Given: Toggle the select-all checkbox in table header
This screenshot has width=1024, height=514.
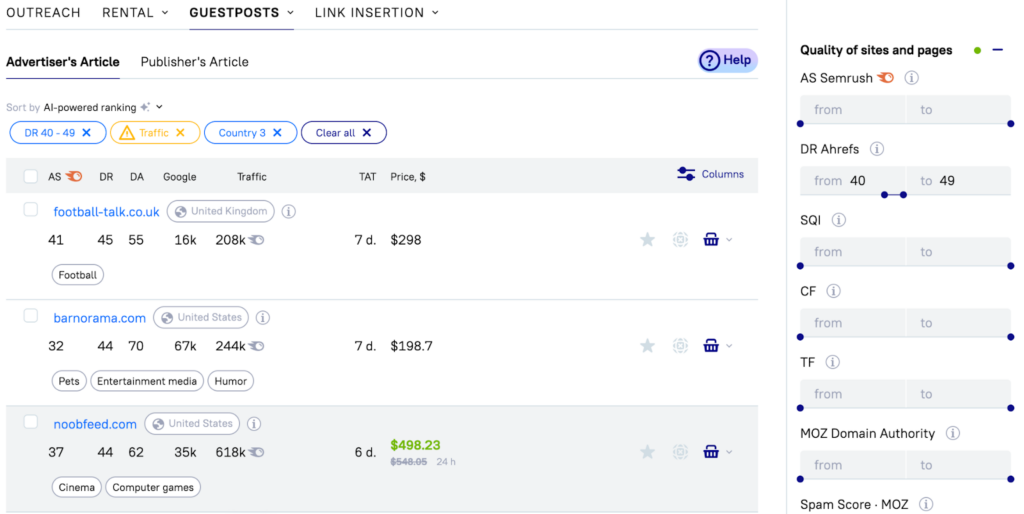Looking at the screenshot, I should [x=31, y=177].
